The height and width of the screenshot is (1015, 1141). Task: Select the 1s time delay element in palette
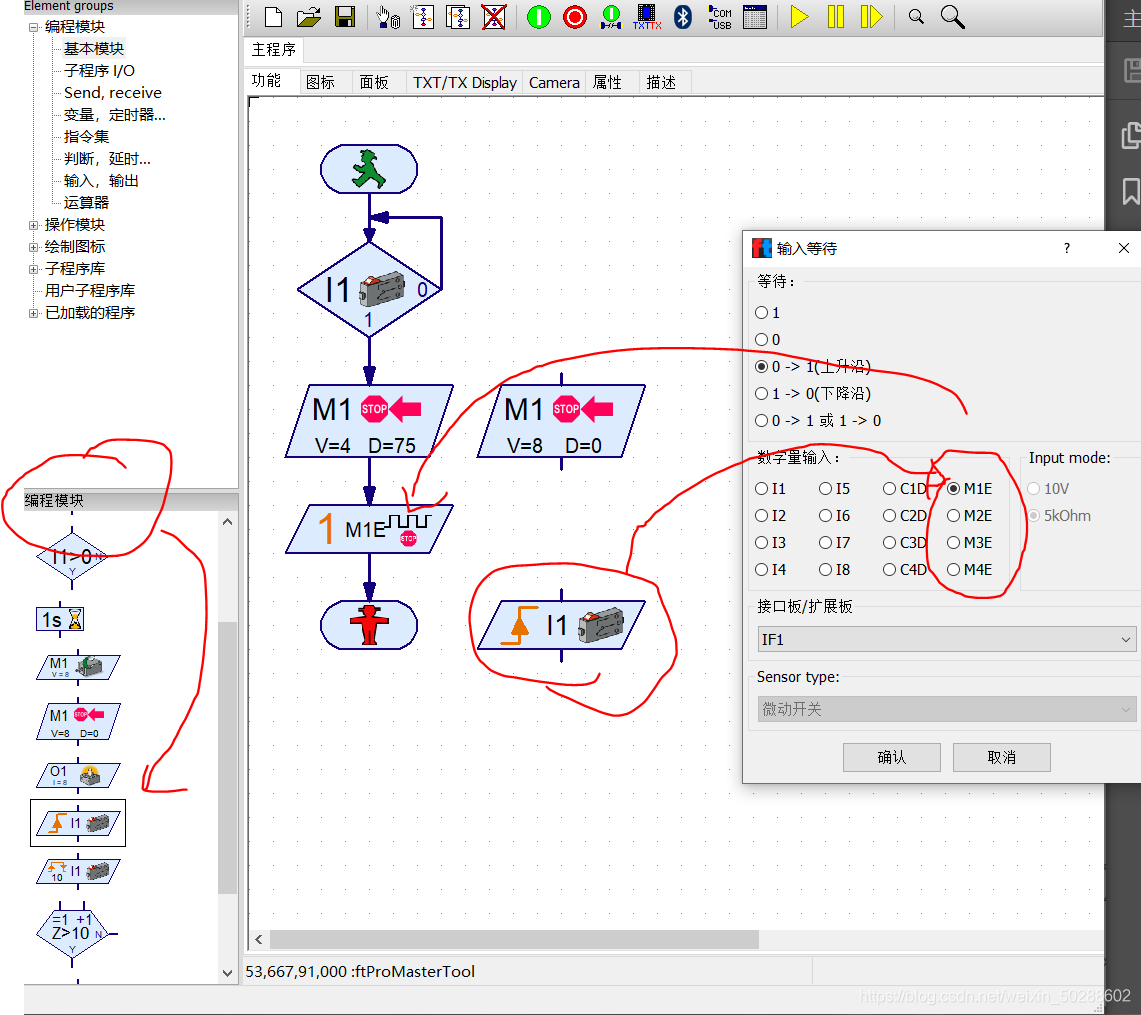pyautogui.click(x=60, y=619)
